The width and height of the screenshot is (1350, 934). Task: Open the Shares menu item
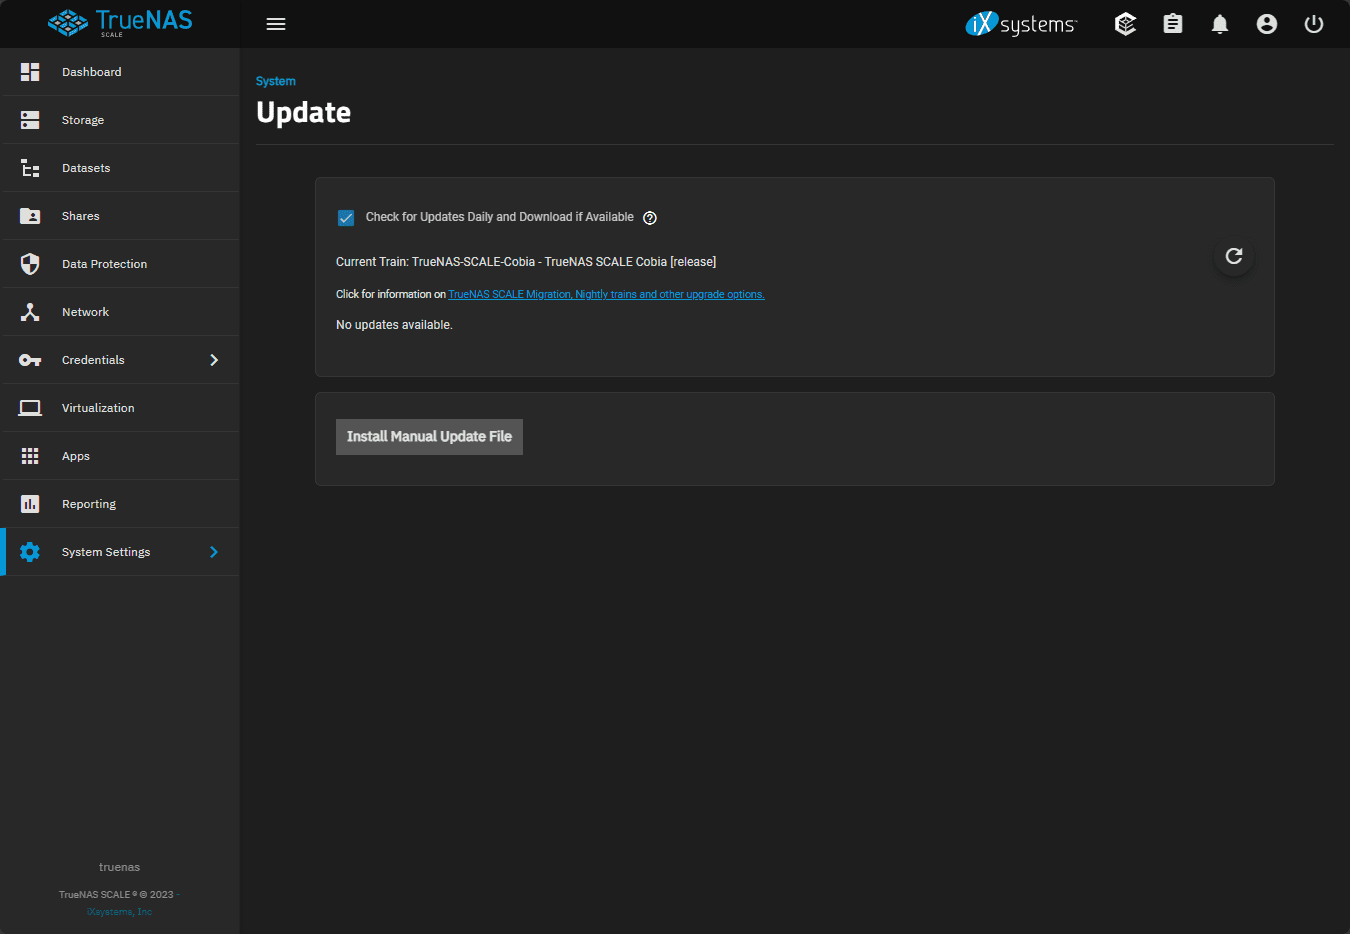(x=120, y=216)
